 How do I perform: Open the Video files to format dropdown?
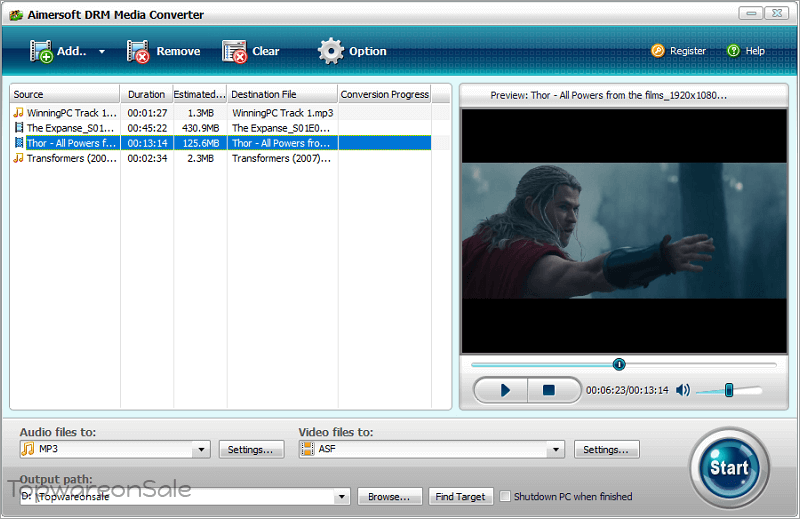pos(556,450)
